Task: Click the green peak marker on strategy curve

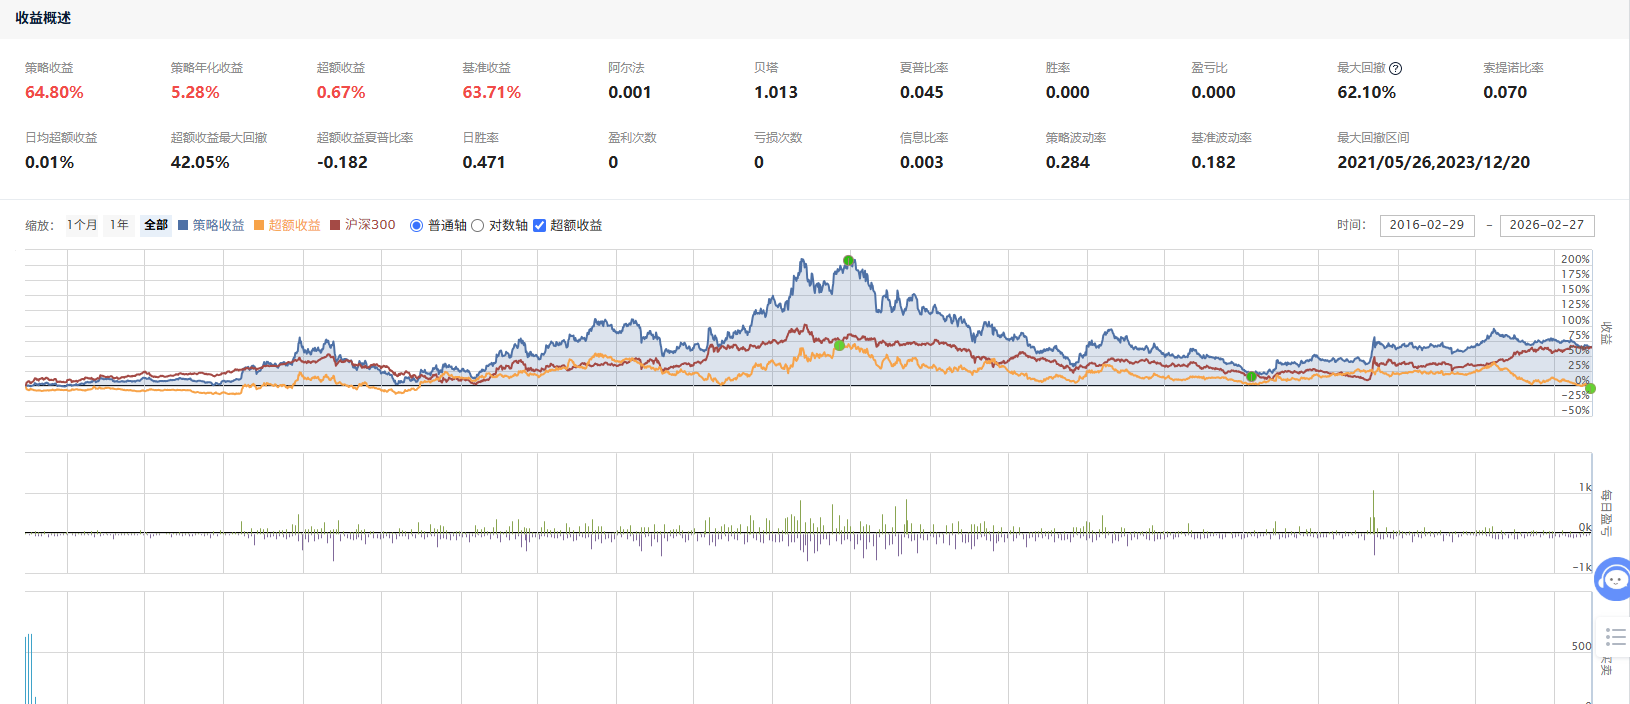Action: [x=848, y=261]
